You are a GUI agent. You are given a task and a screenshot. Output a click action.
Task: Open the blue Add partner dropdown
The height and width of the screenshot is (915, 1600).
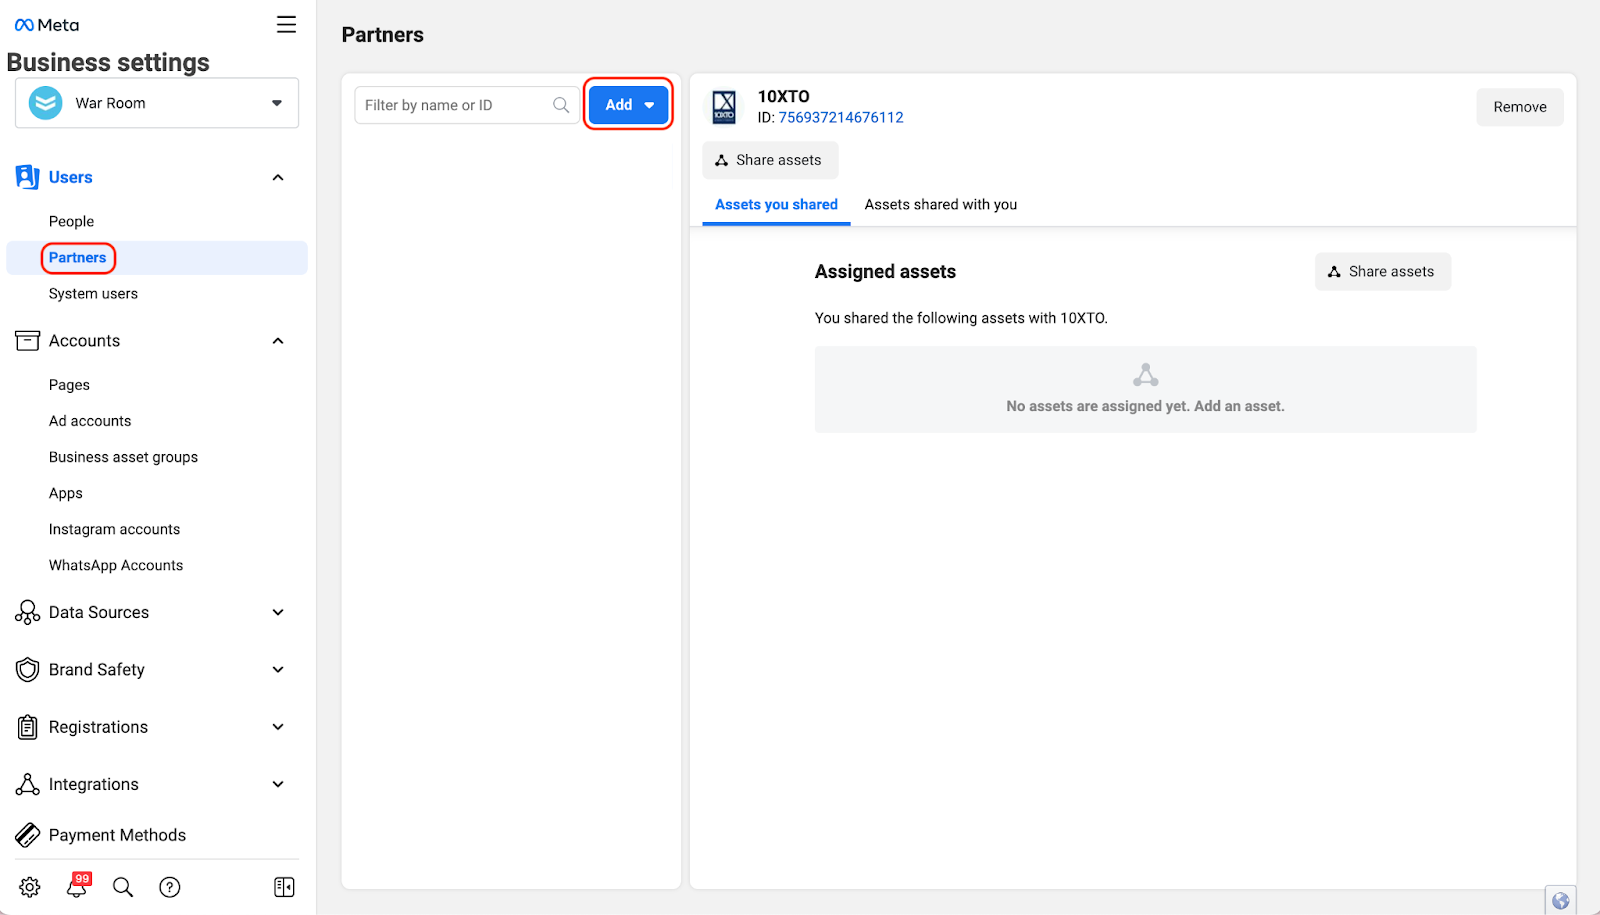(x=628, y=105)
